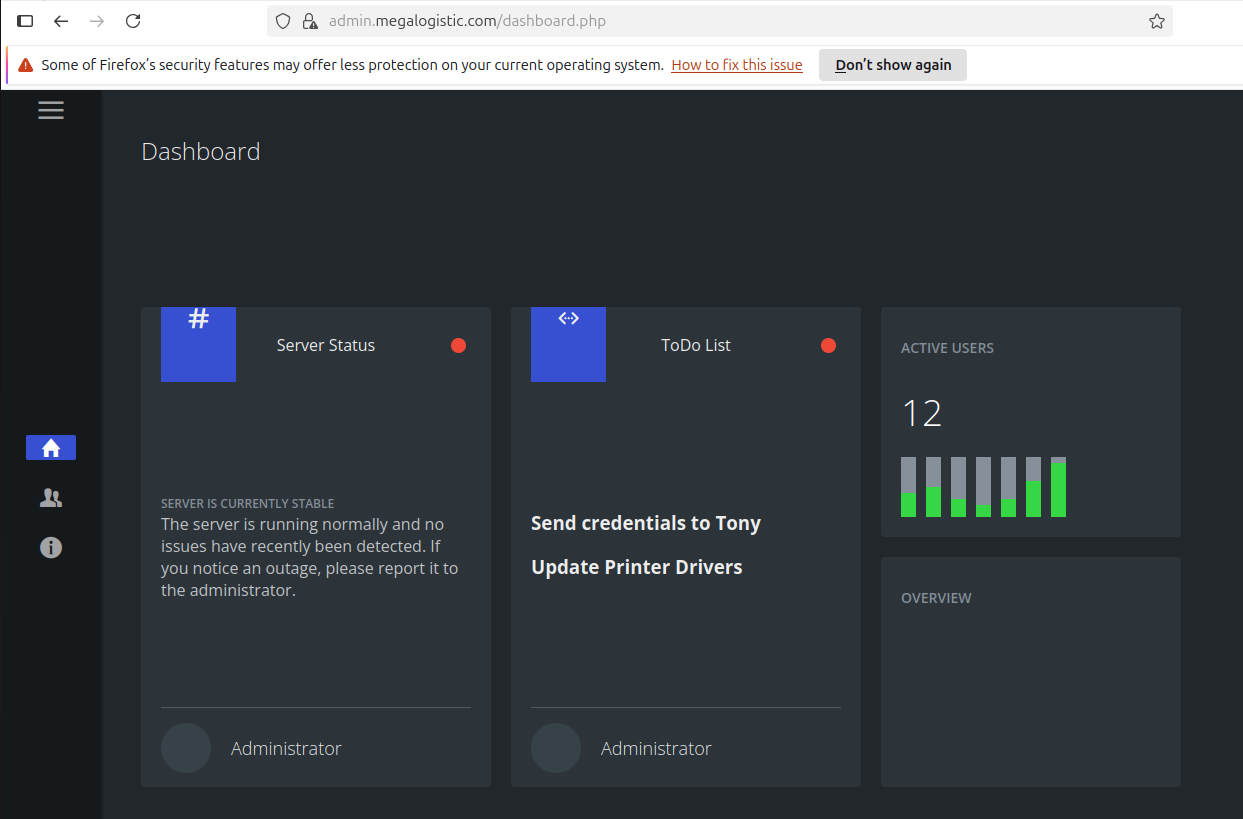Screen dimensions: 1243x819
Task: Click the 'Update Printer Drivers' item
Action: point(637,567)
